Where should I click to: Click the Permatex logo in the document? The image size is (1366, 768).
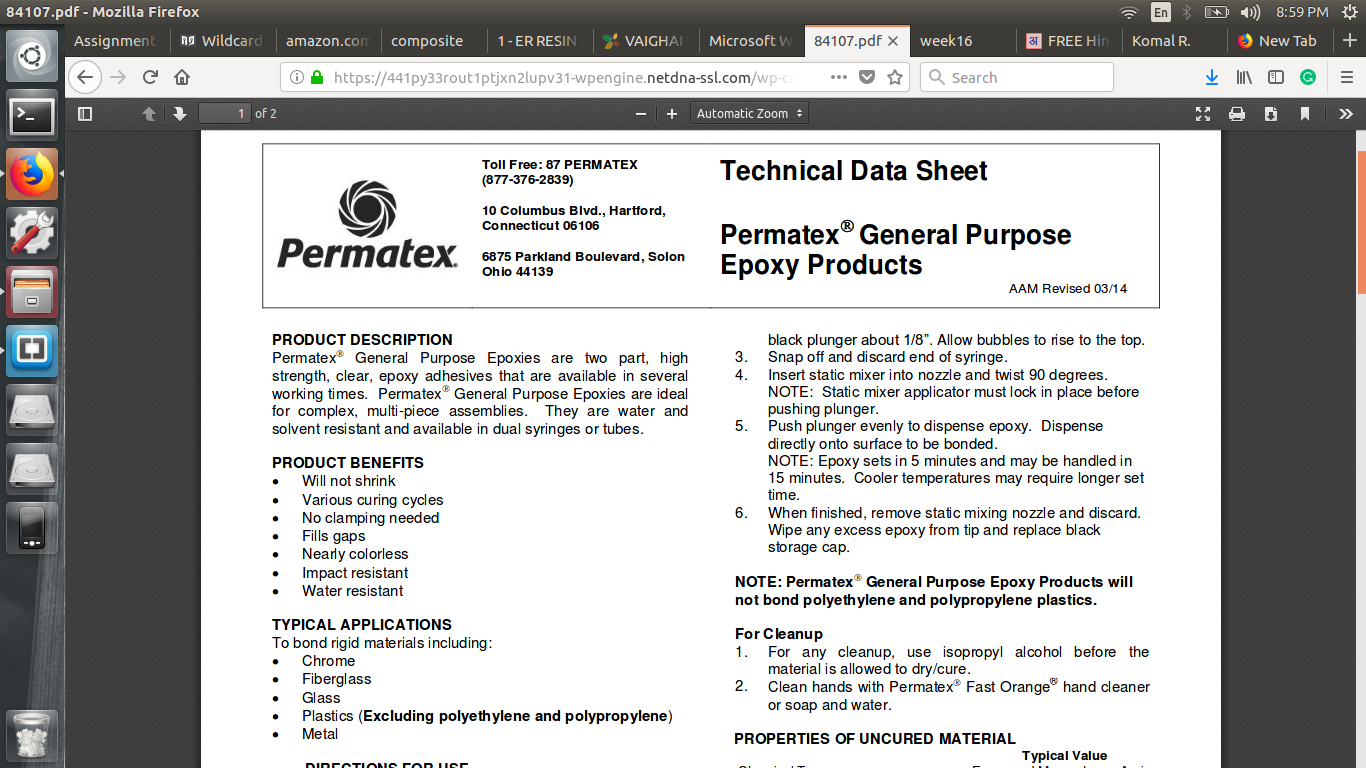[367, 225]
